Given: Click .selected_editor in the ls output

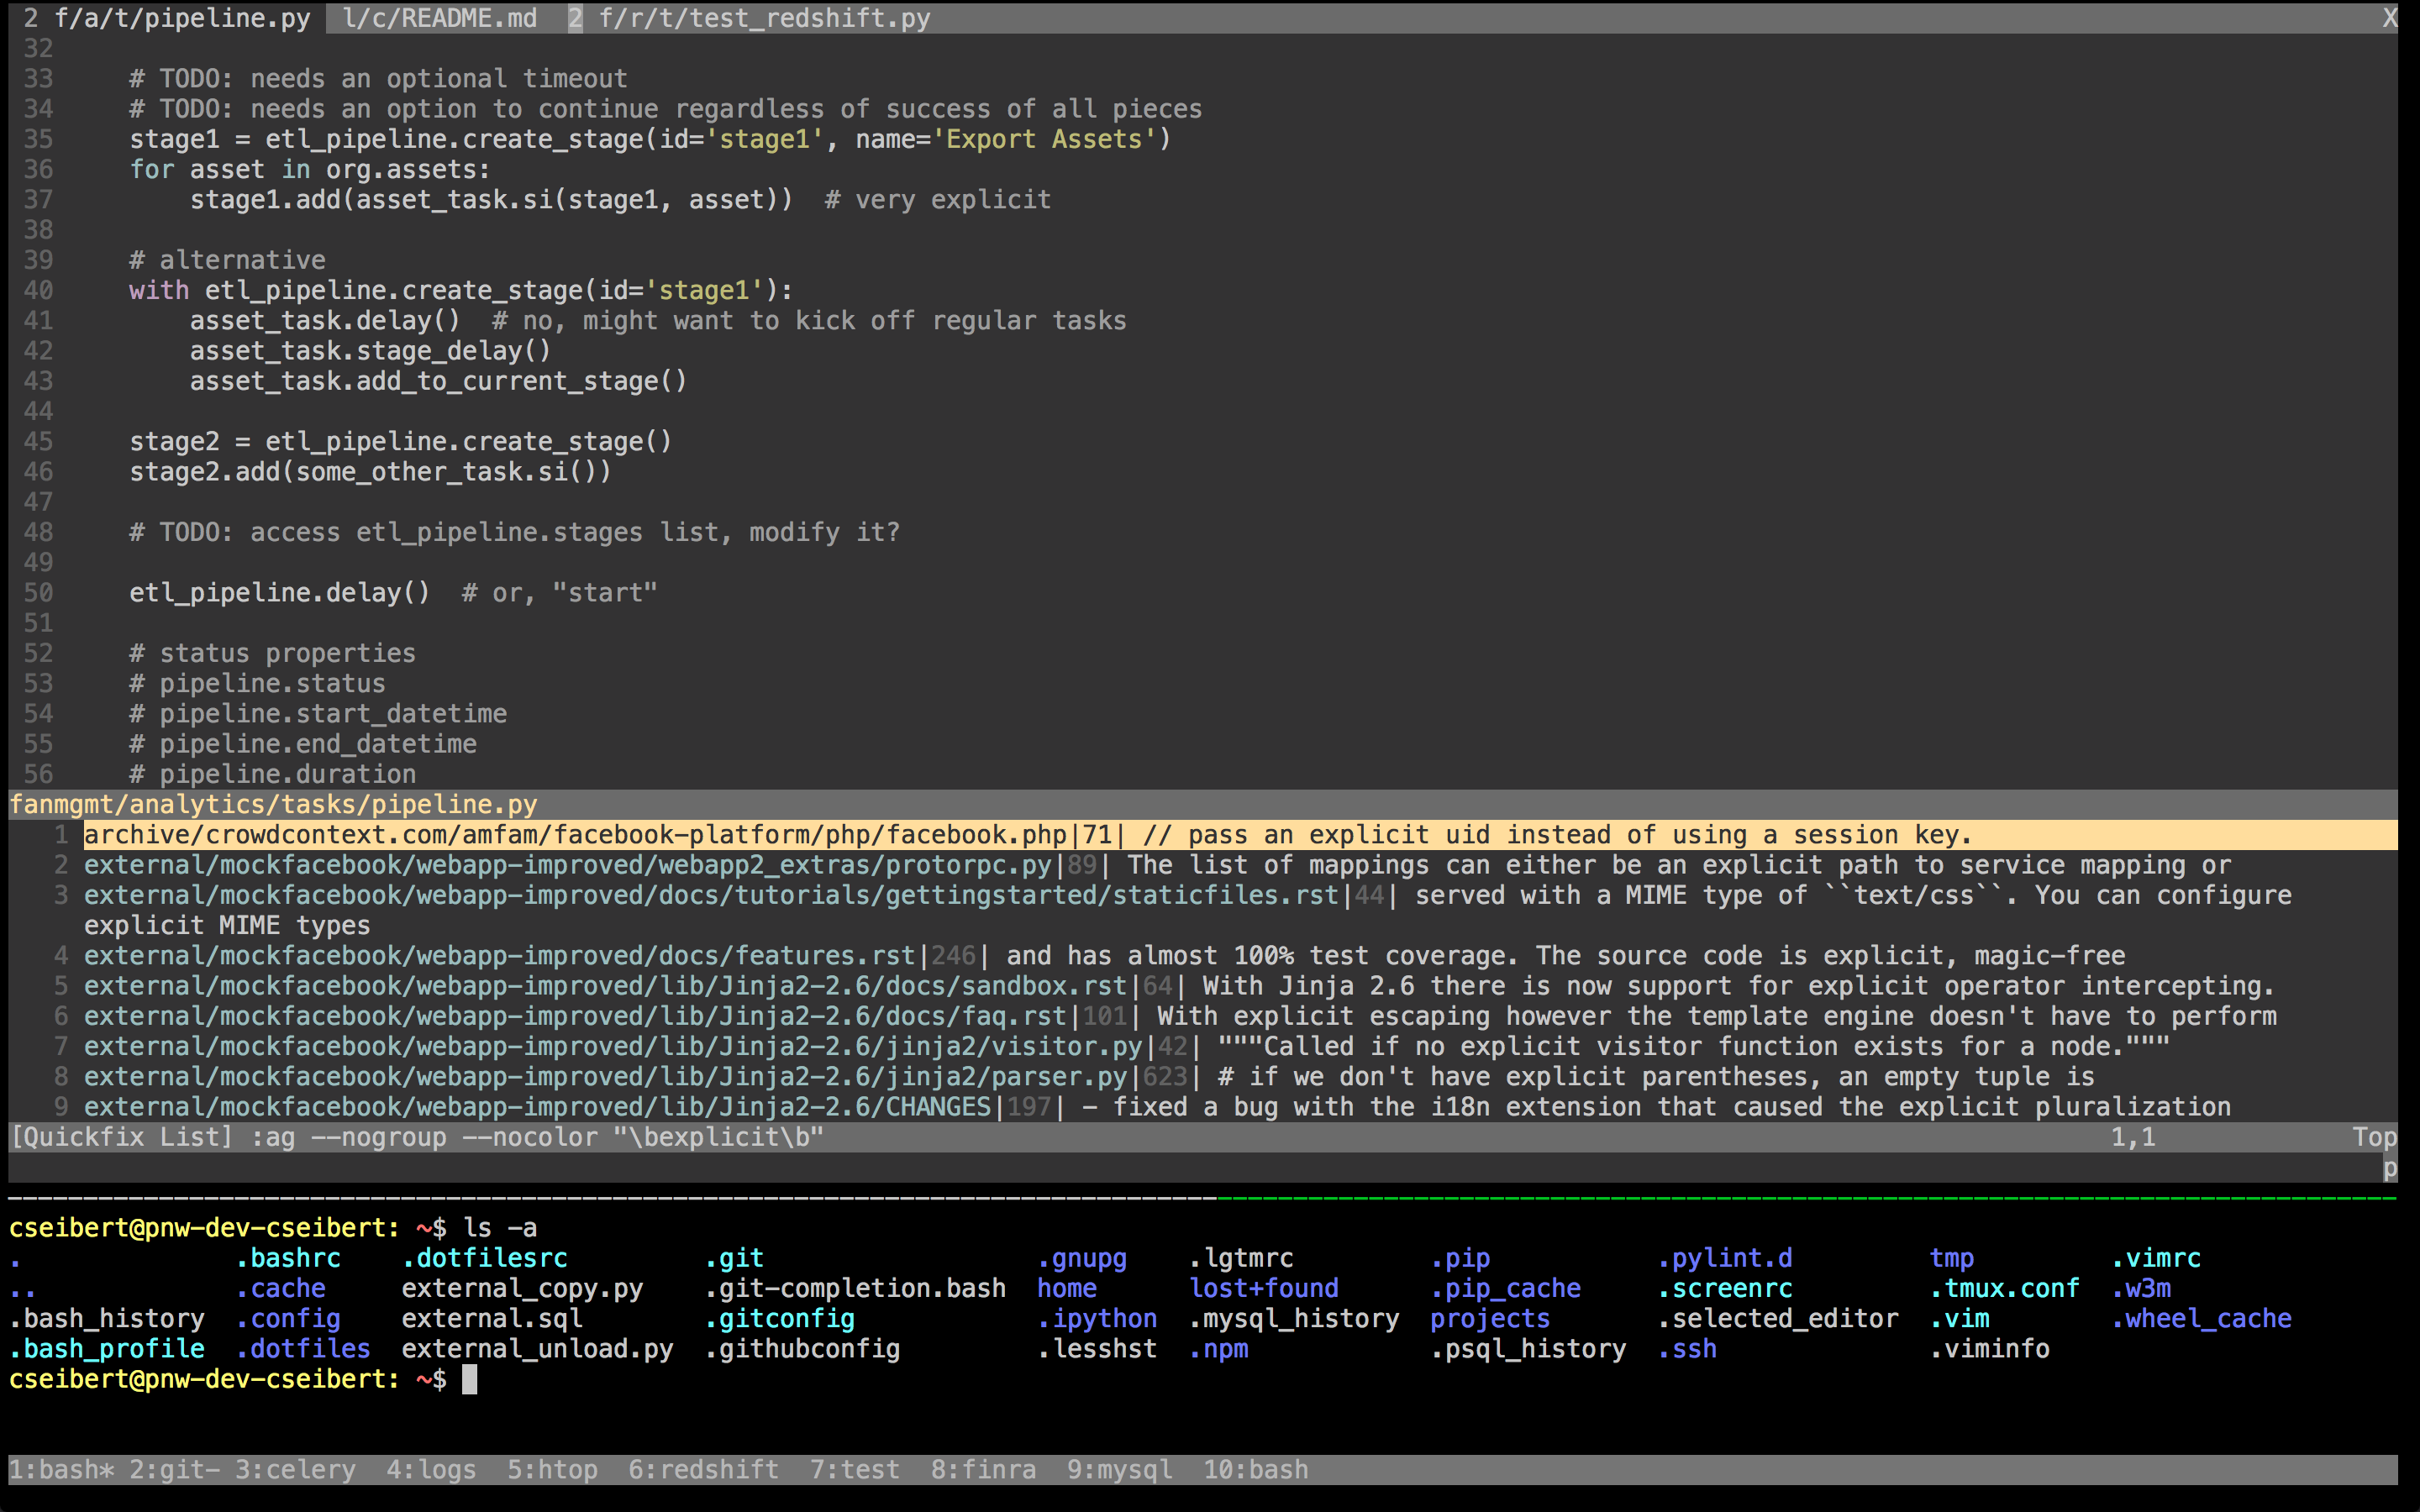Looking at the screenshot, I should click(x=1778, y=1318).
